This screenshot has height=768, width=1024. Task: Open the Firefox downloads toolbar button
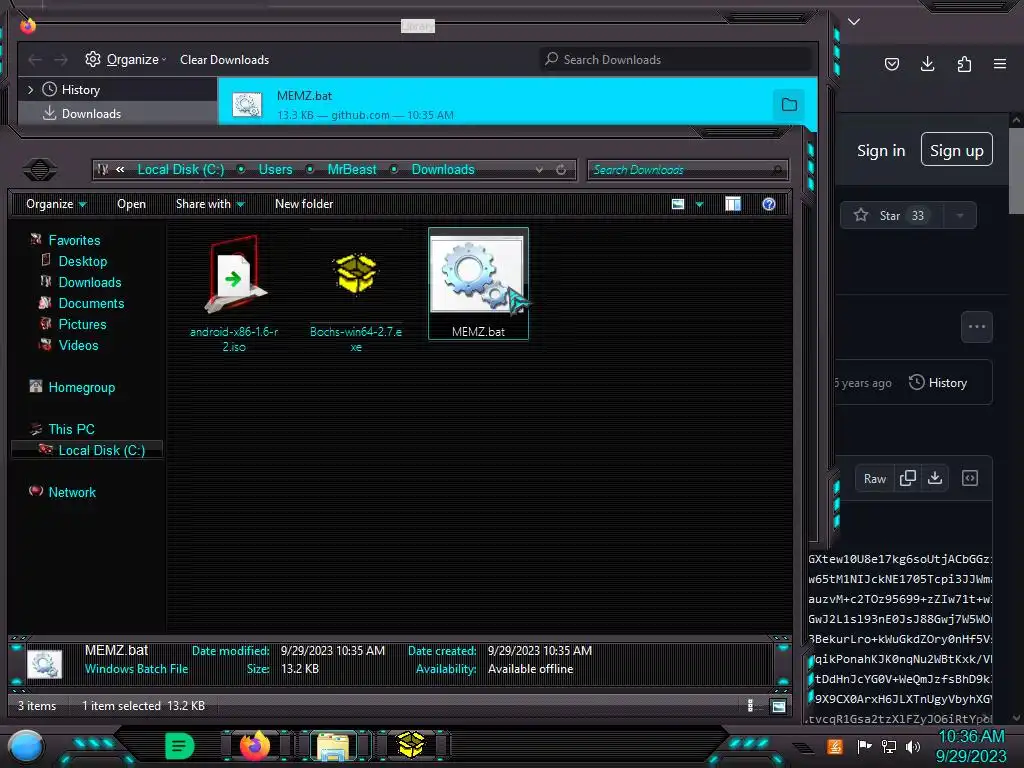point(927,64)
